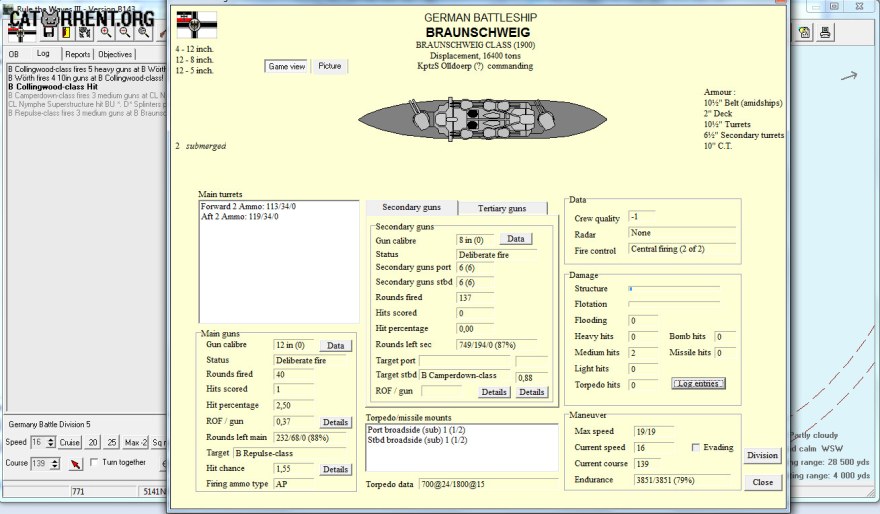Open Details next to main guns ROF
Viewport: 880px width, 514px height.
click(336, 422)
